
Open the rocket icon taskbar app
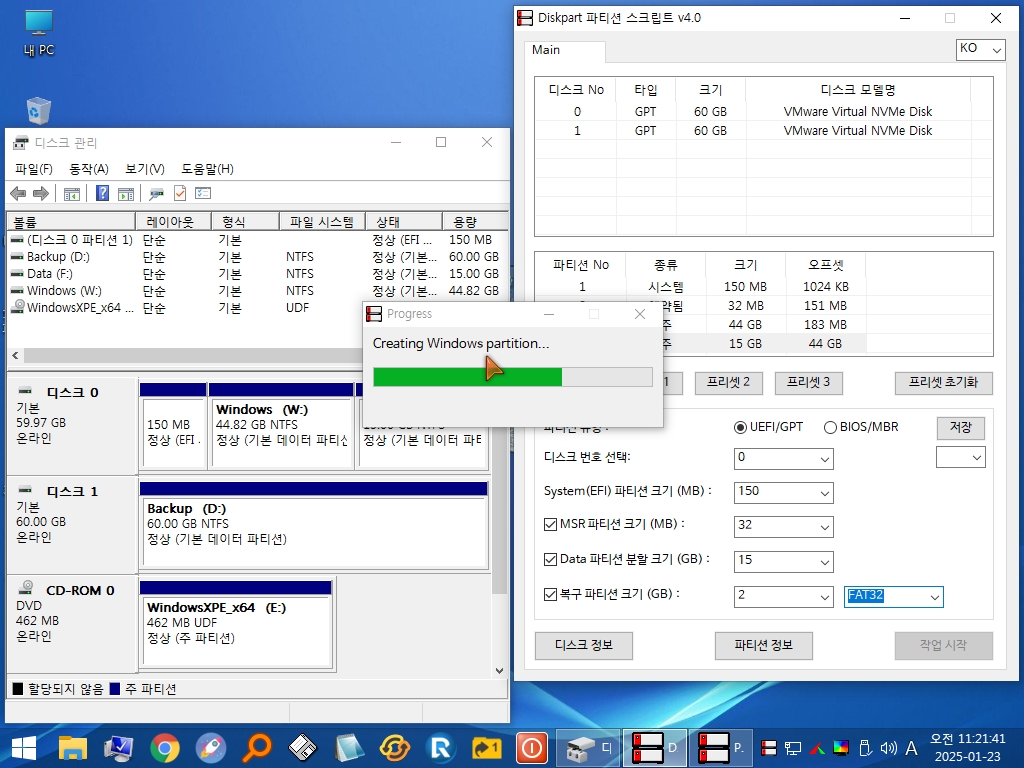pyautogui.click(x=210, y=748)
